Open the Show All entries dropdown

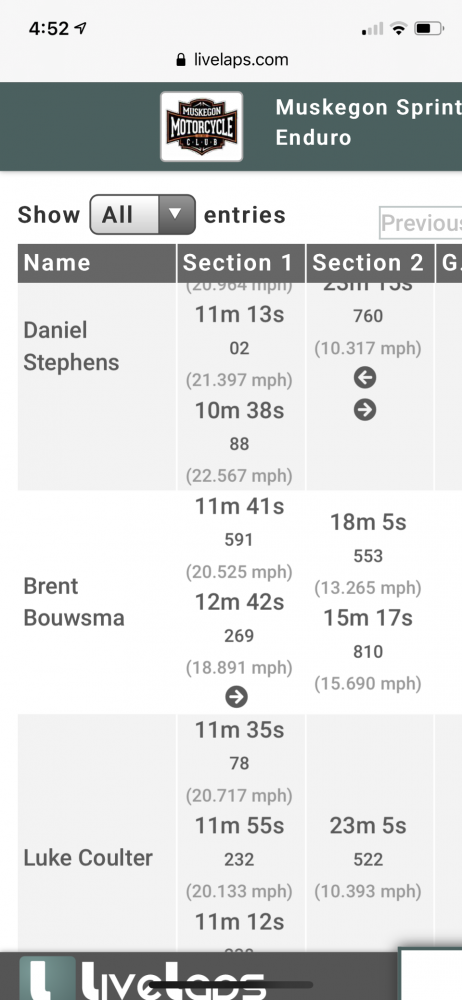pos(142,215)
